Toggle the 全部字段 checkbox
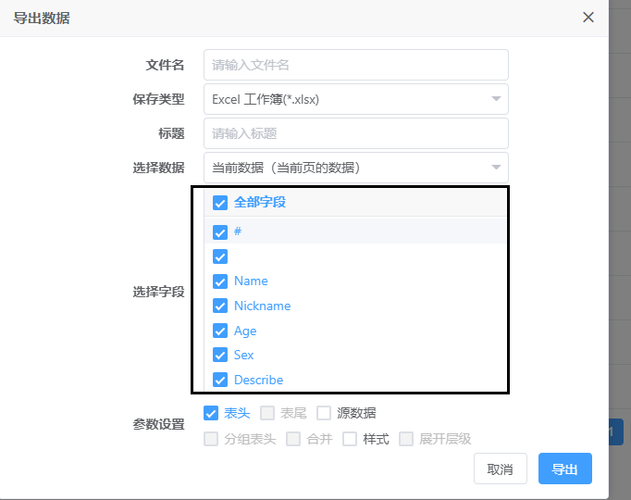631x500 pixels. (x=220, y=202)
